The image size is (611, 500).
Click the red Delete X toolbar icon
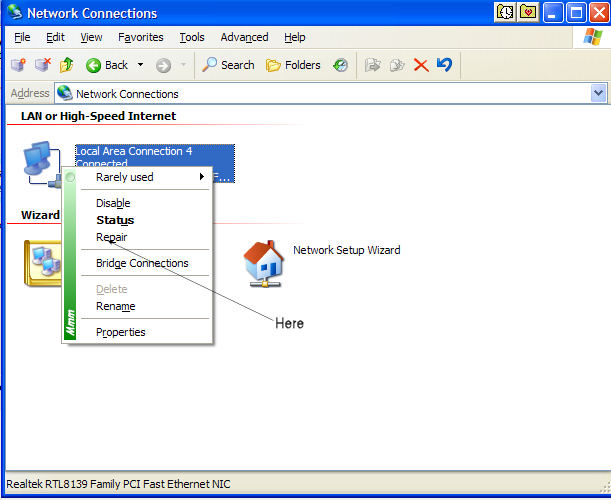point(421,65)
